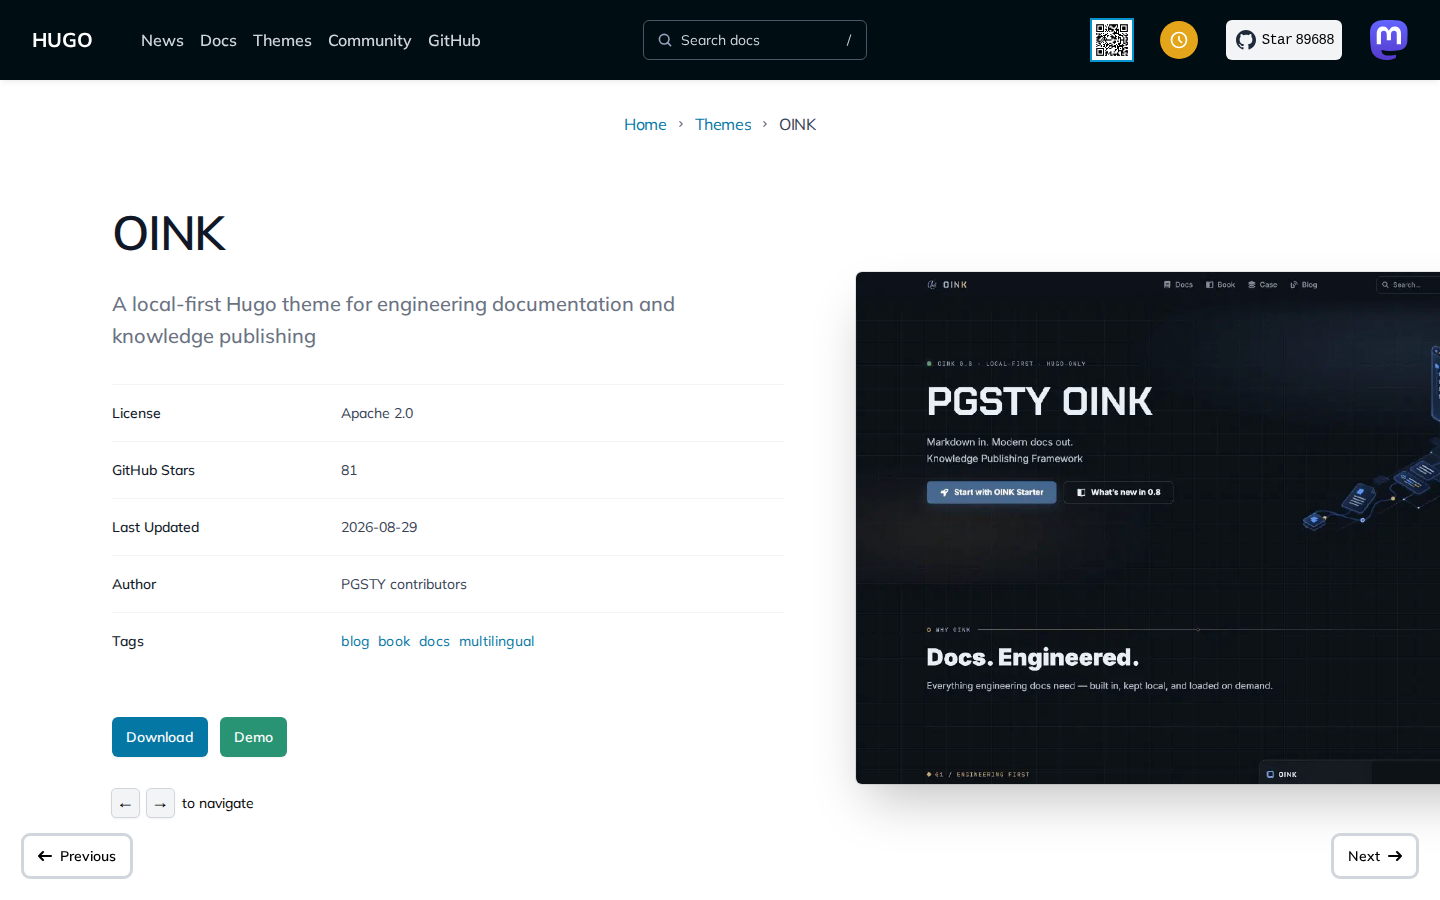Viewport: 1440px width, 900px height.
Task: Click the 'to navigate' hint text
Action: pyautogui.click(x=218, y=803)
